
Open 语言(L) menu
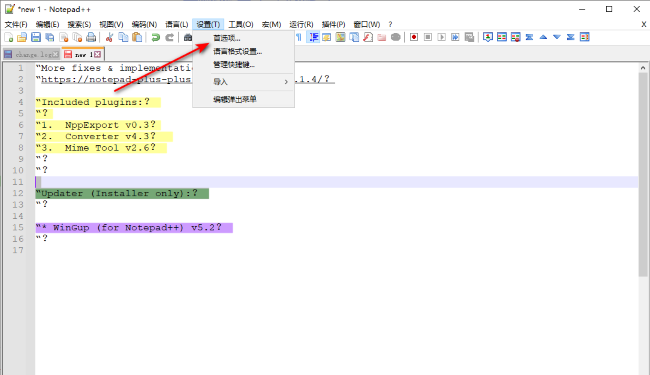click(177, 24)
